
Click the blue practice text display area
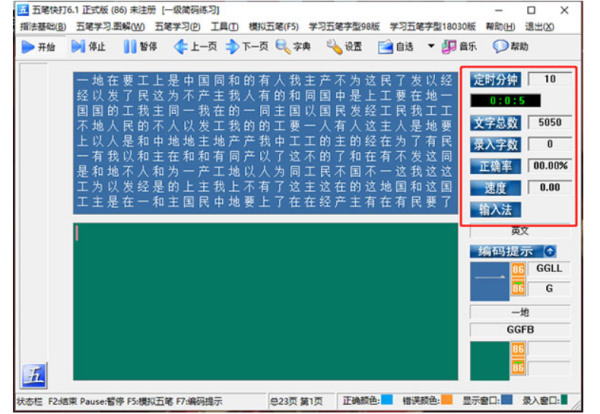(266, 143)
